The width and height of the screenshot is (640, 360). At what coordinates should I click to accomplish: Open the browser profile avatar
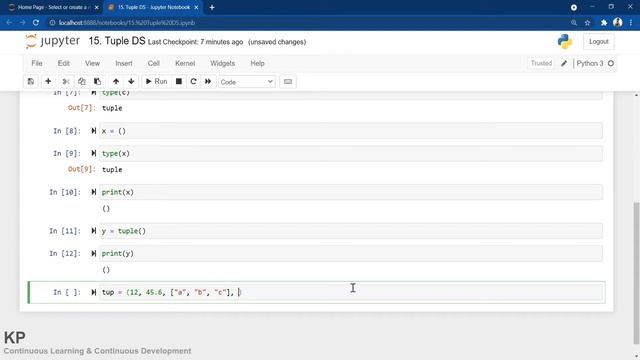click(618, 22)
